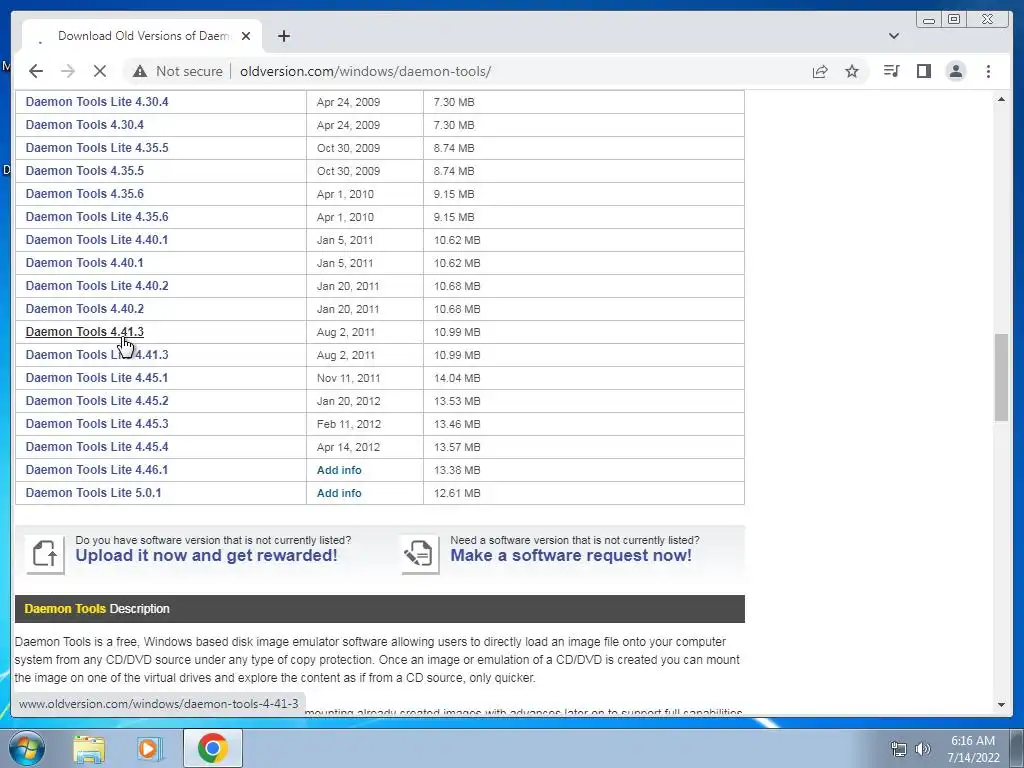Open Daemon Tools 4.35.6 link

point(84,194)
